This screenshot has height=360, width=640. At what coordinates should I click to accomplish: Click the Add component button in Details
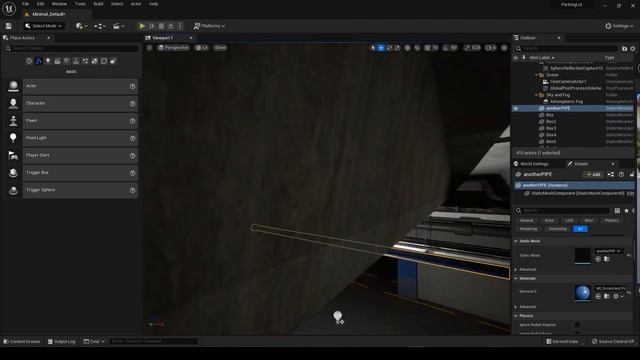click(x=593, y=174)
